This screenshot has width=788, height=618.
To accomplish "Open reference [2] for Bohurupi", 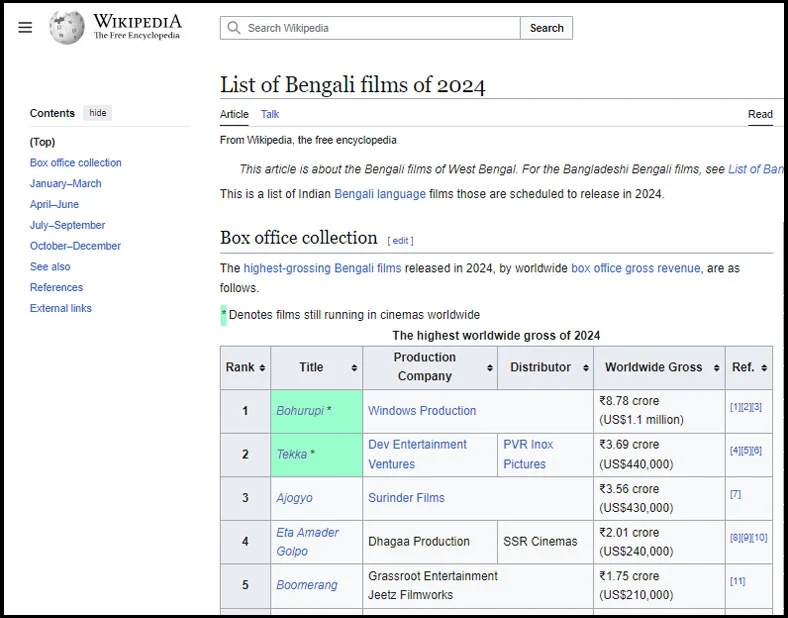I will coord(746,407).
